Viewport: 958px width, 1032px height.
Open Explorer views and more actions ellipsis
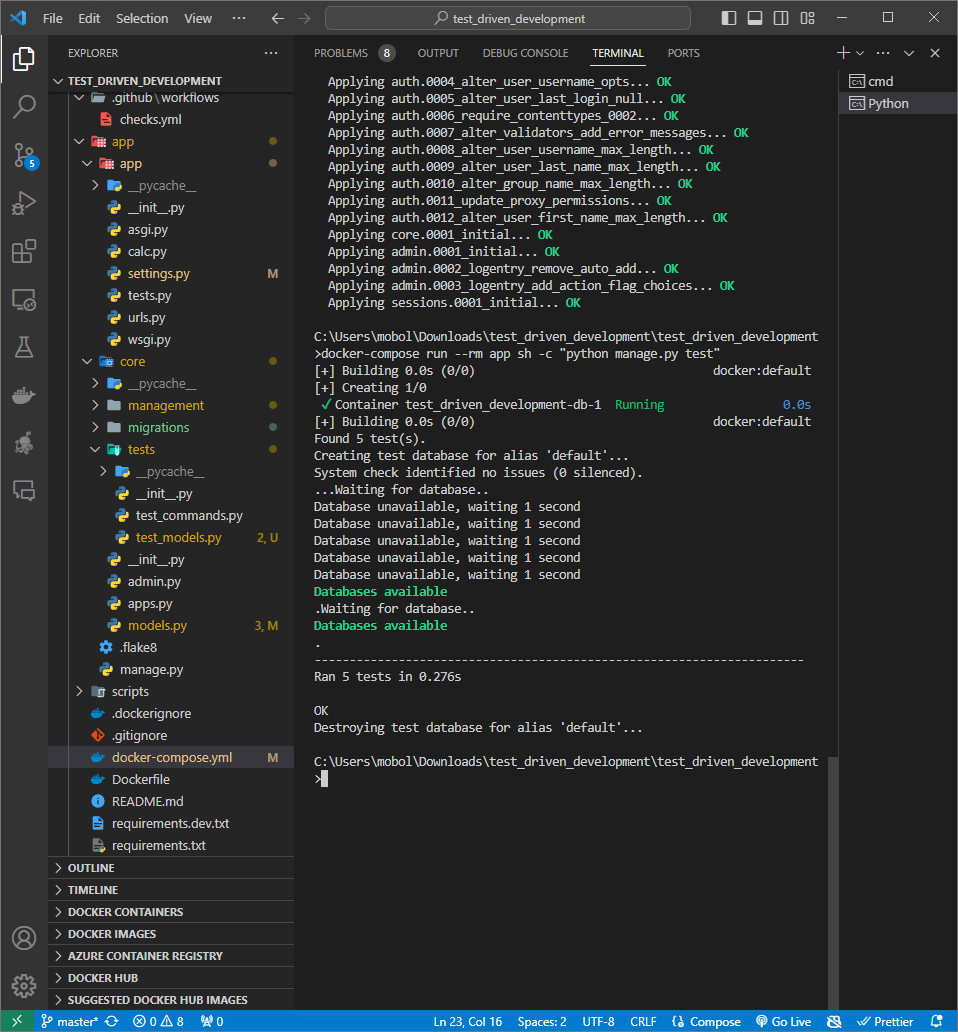pyautogui.click(x=271, y=53)
